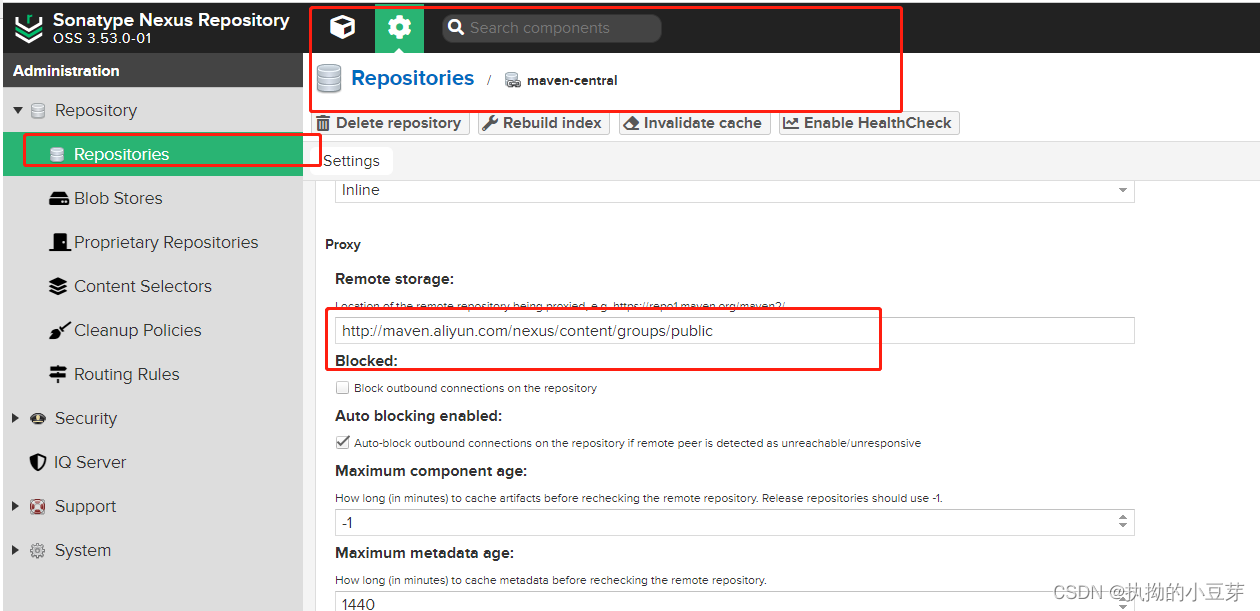Click the Invalidate cache button
The image size is (1260, 611).
point(694,123)
